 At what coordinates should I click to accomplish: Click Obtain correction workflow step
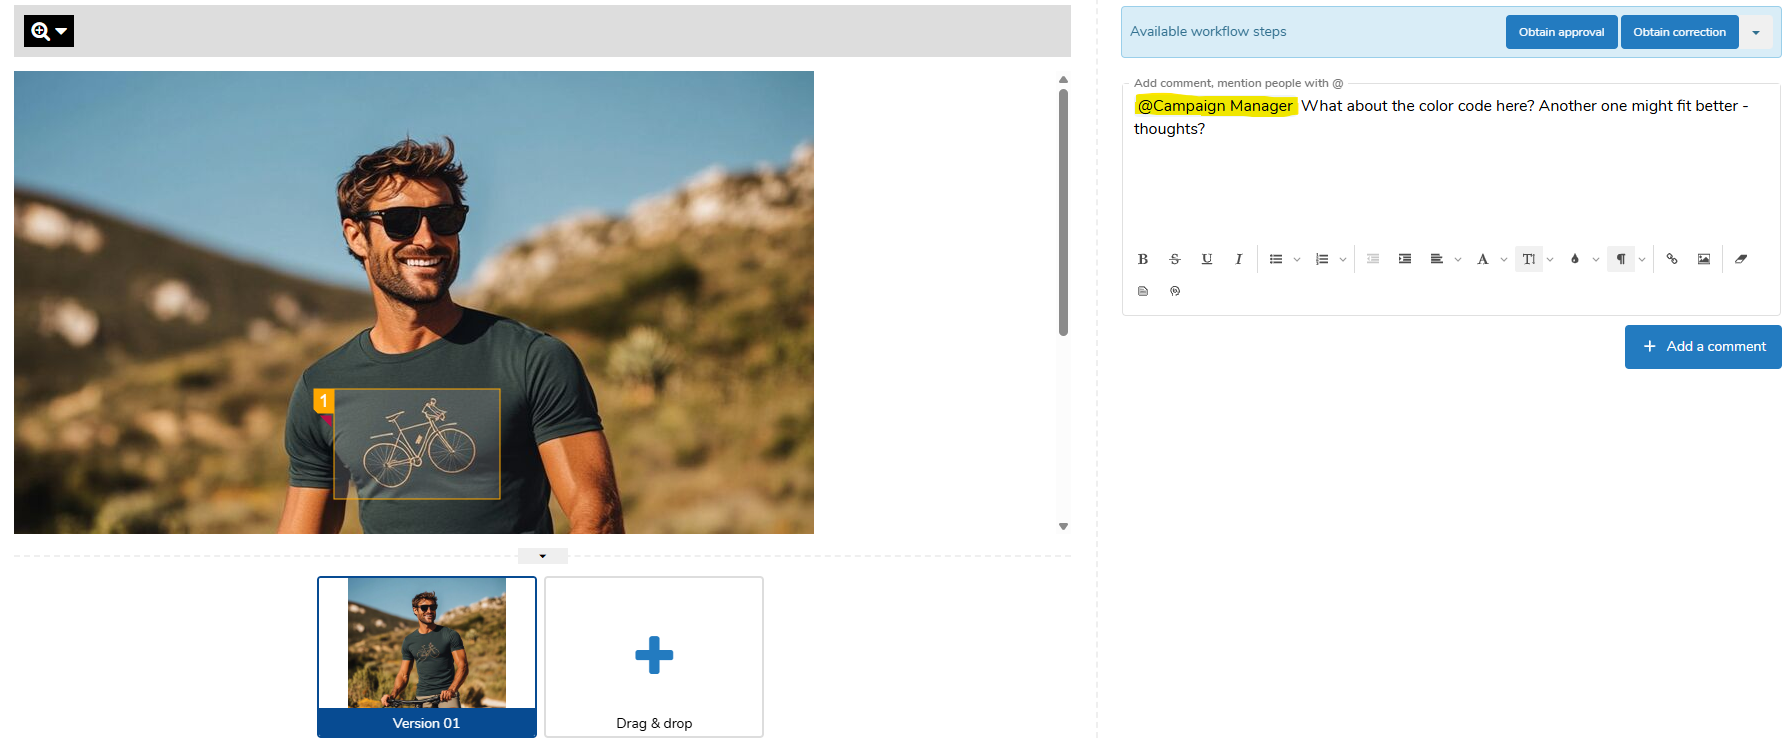click(x=1679, y=32)
